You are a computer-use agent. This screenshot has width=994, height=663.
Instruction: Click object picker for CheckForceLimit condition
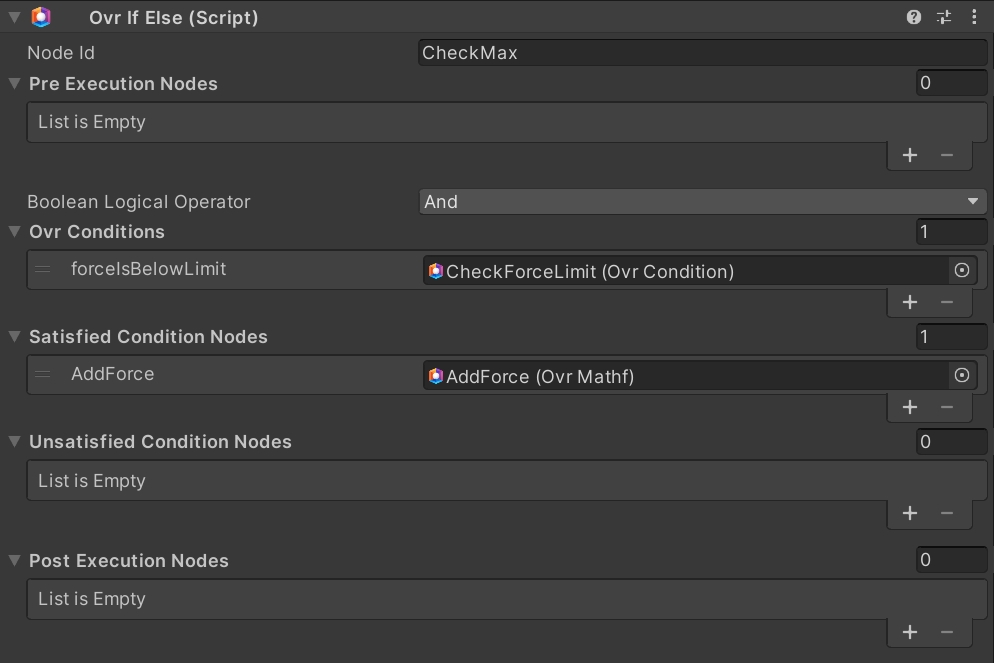(962, 271)
